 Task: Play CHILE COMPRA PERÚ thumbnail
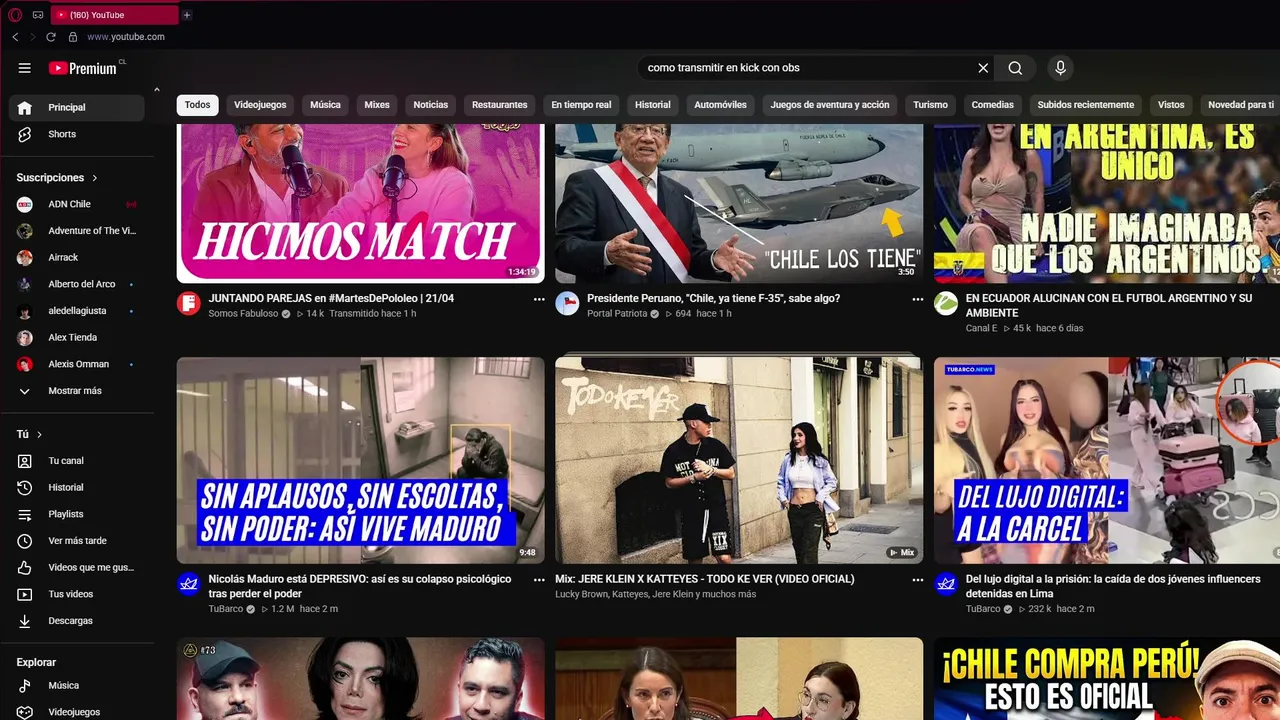pos(1107,679)
